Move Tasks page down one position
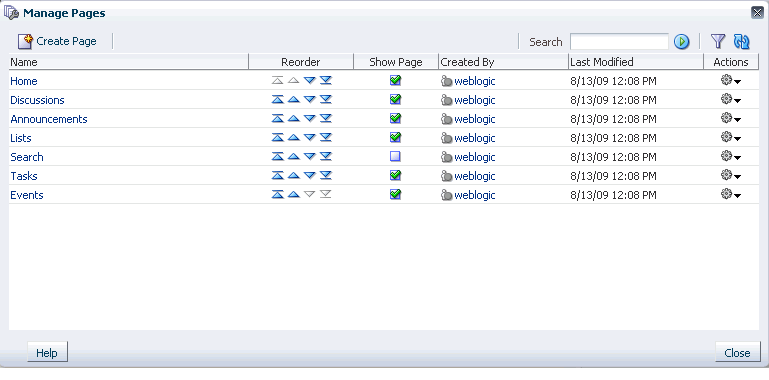The height and width of the screenshot is (380, 769). (309, 176)
